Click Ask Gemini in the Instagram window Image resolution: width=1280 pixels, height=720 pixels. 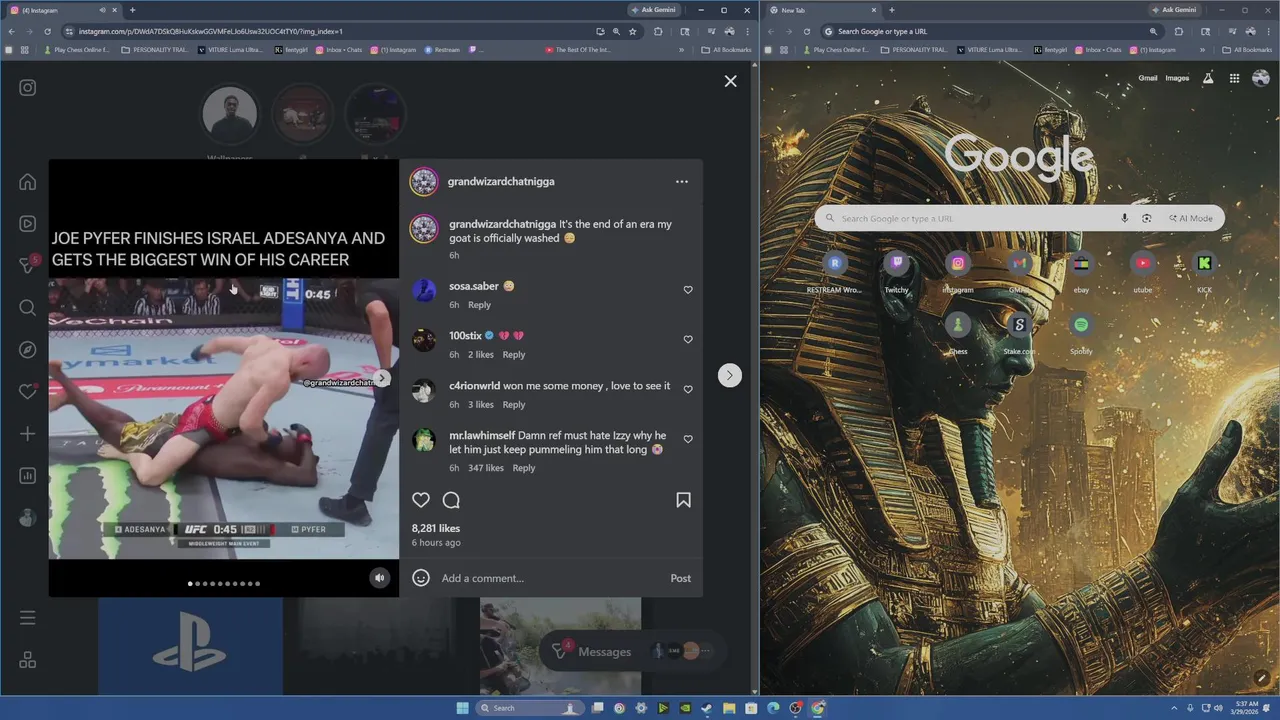coord(653,10)
